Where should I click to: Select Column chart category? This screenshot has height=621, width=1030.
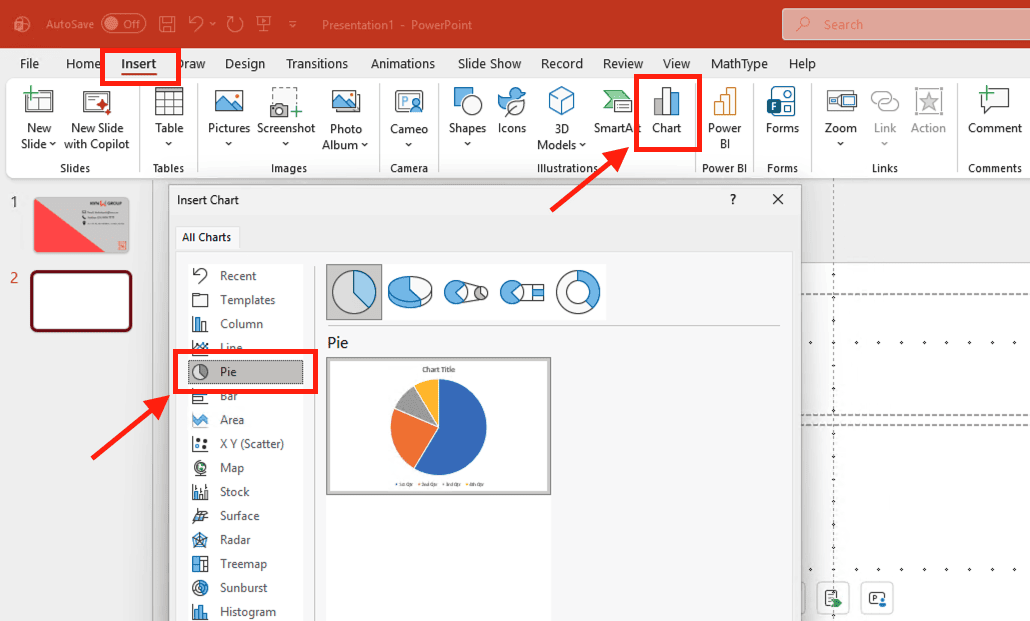246,324
